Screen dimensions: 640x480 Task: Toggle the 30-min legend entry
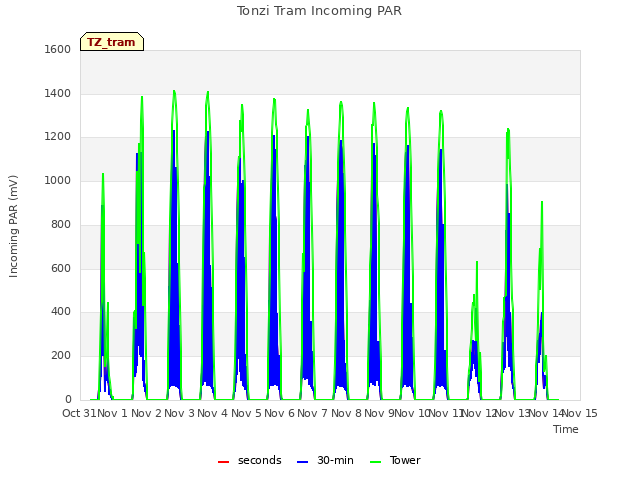point(325,460)
